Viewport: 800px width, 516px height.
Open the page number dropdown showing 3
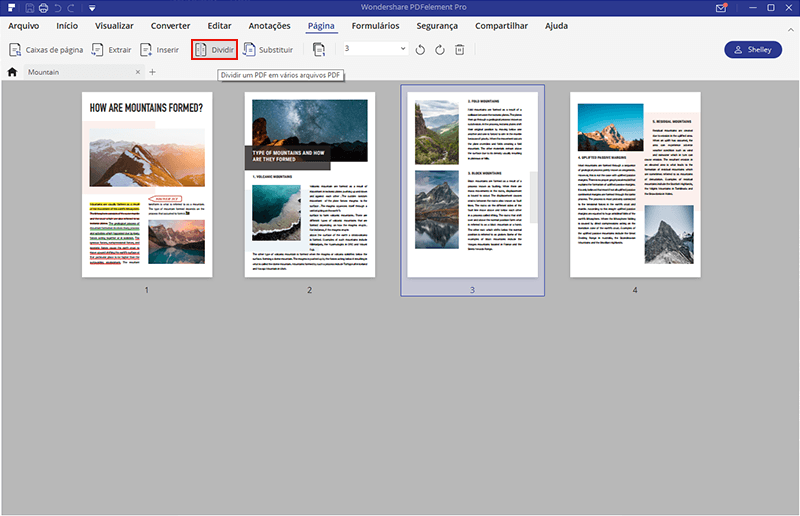[376, 48]
